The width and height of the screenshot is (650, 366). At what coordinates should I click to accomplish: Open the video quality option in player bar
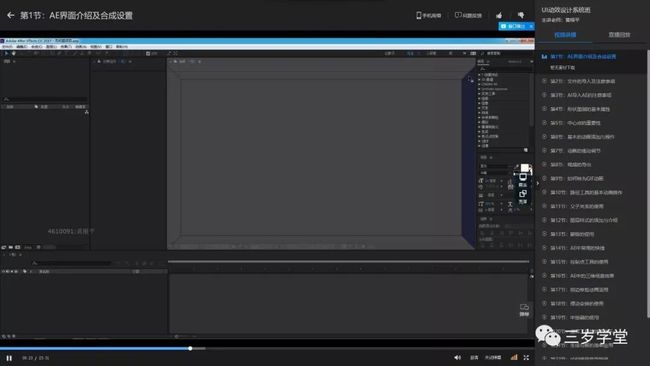(x=493, y=358)
